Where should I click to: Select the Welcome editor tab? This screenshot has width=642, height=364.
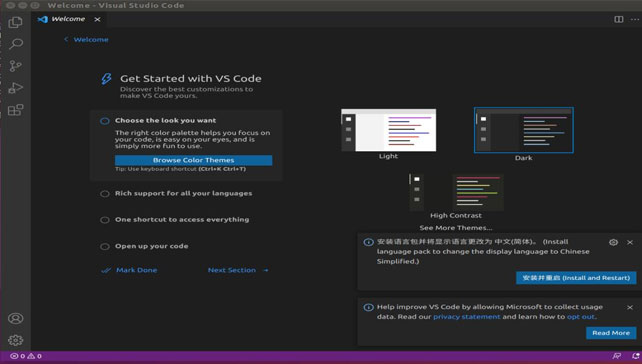[68, 19]
